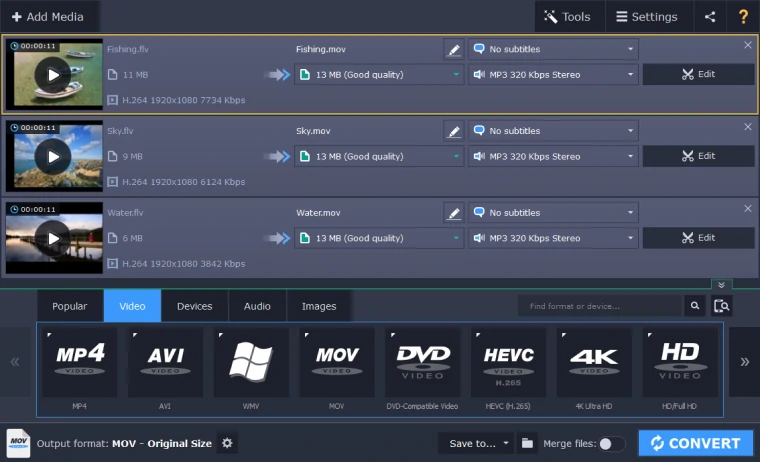Open output size dropdown for Sky.mov
This screenshot has height=462, width=760.
tap(379, 157)
